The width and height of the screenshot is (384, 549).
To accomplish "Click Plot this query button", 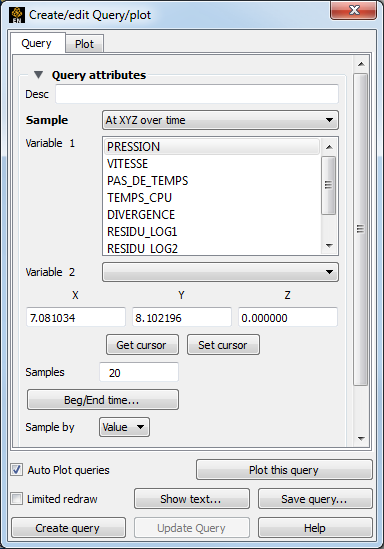I will pos(284,470).
